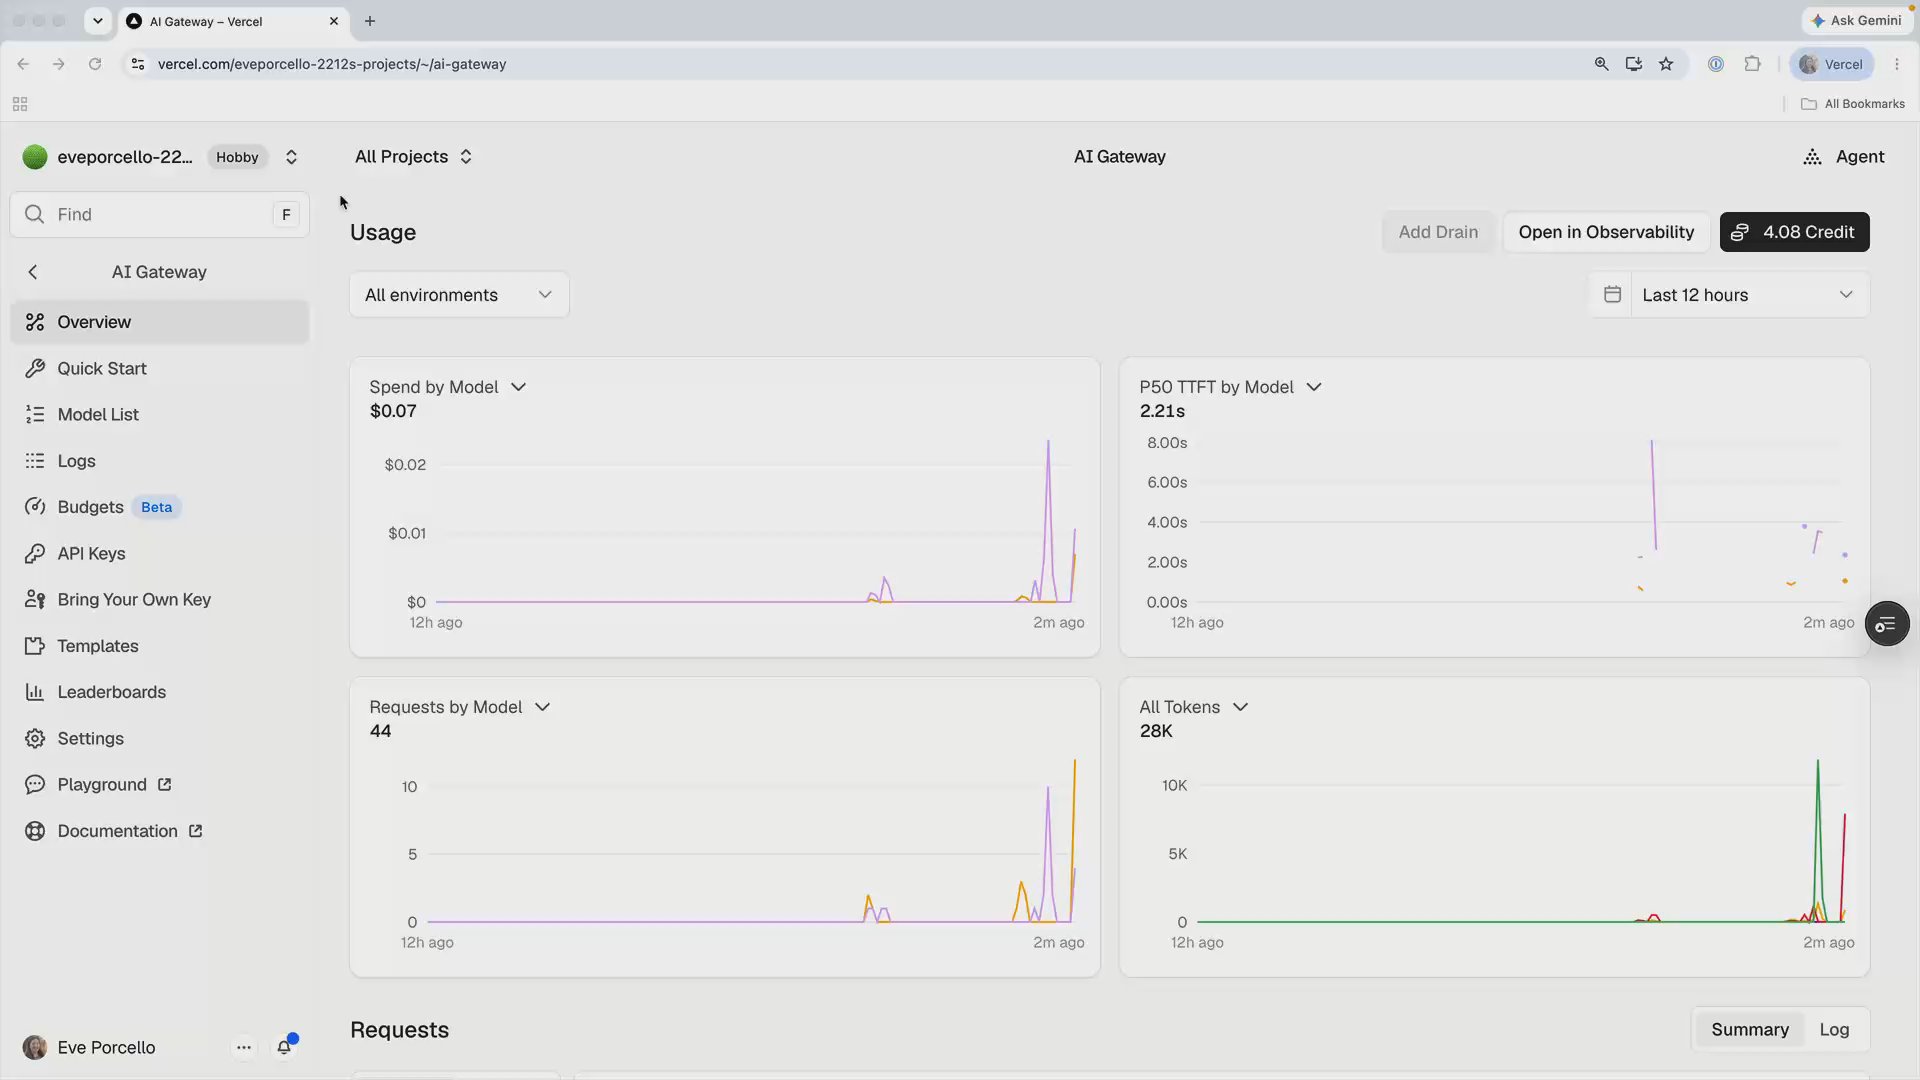Open the floating Vercel toolbar button
This screenshot has height=1080, width=1920.
(1887, 624)
